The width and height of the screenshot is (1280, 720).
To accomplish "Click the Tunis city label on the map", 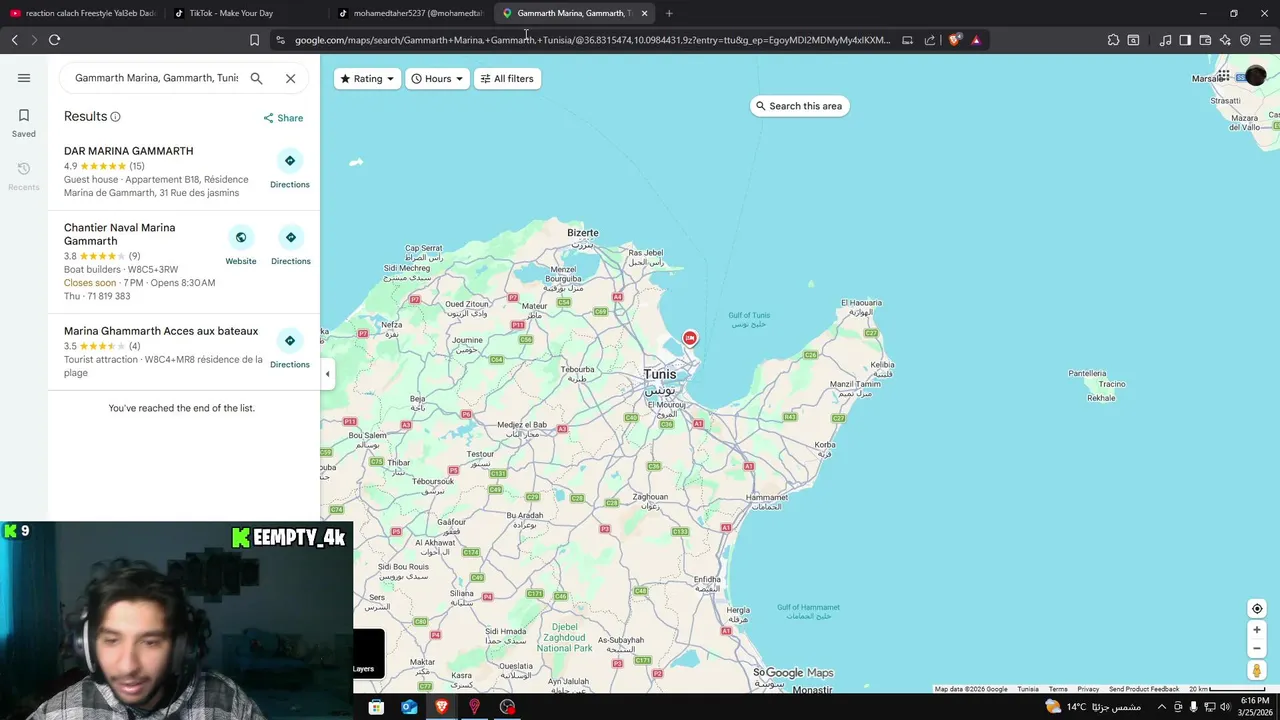I will pos(659,374).
